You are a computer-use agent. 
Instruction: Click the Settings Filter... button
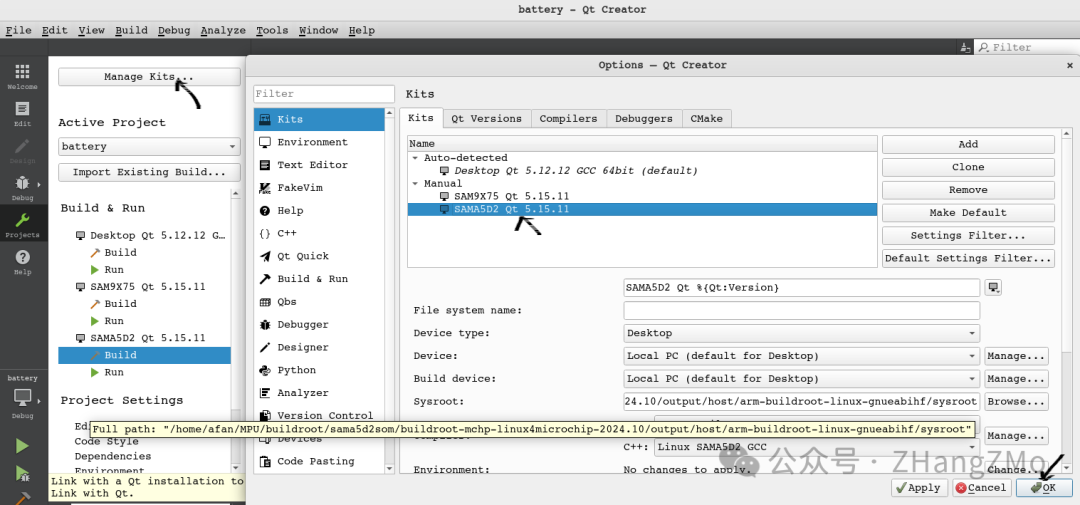(968, 236)
